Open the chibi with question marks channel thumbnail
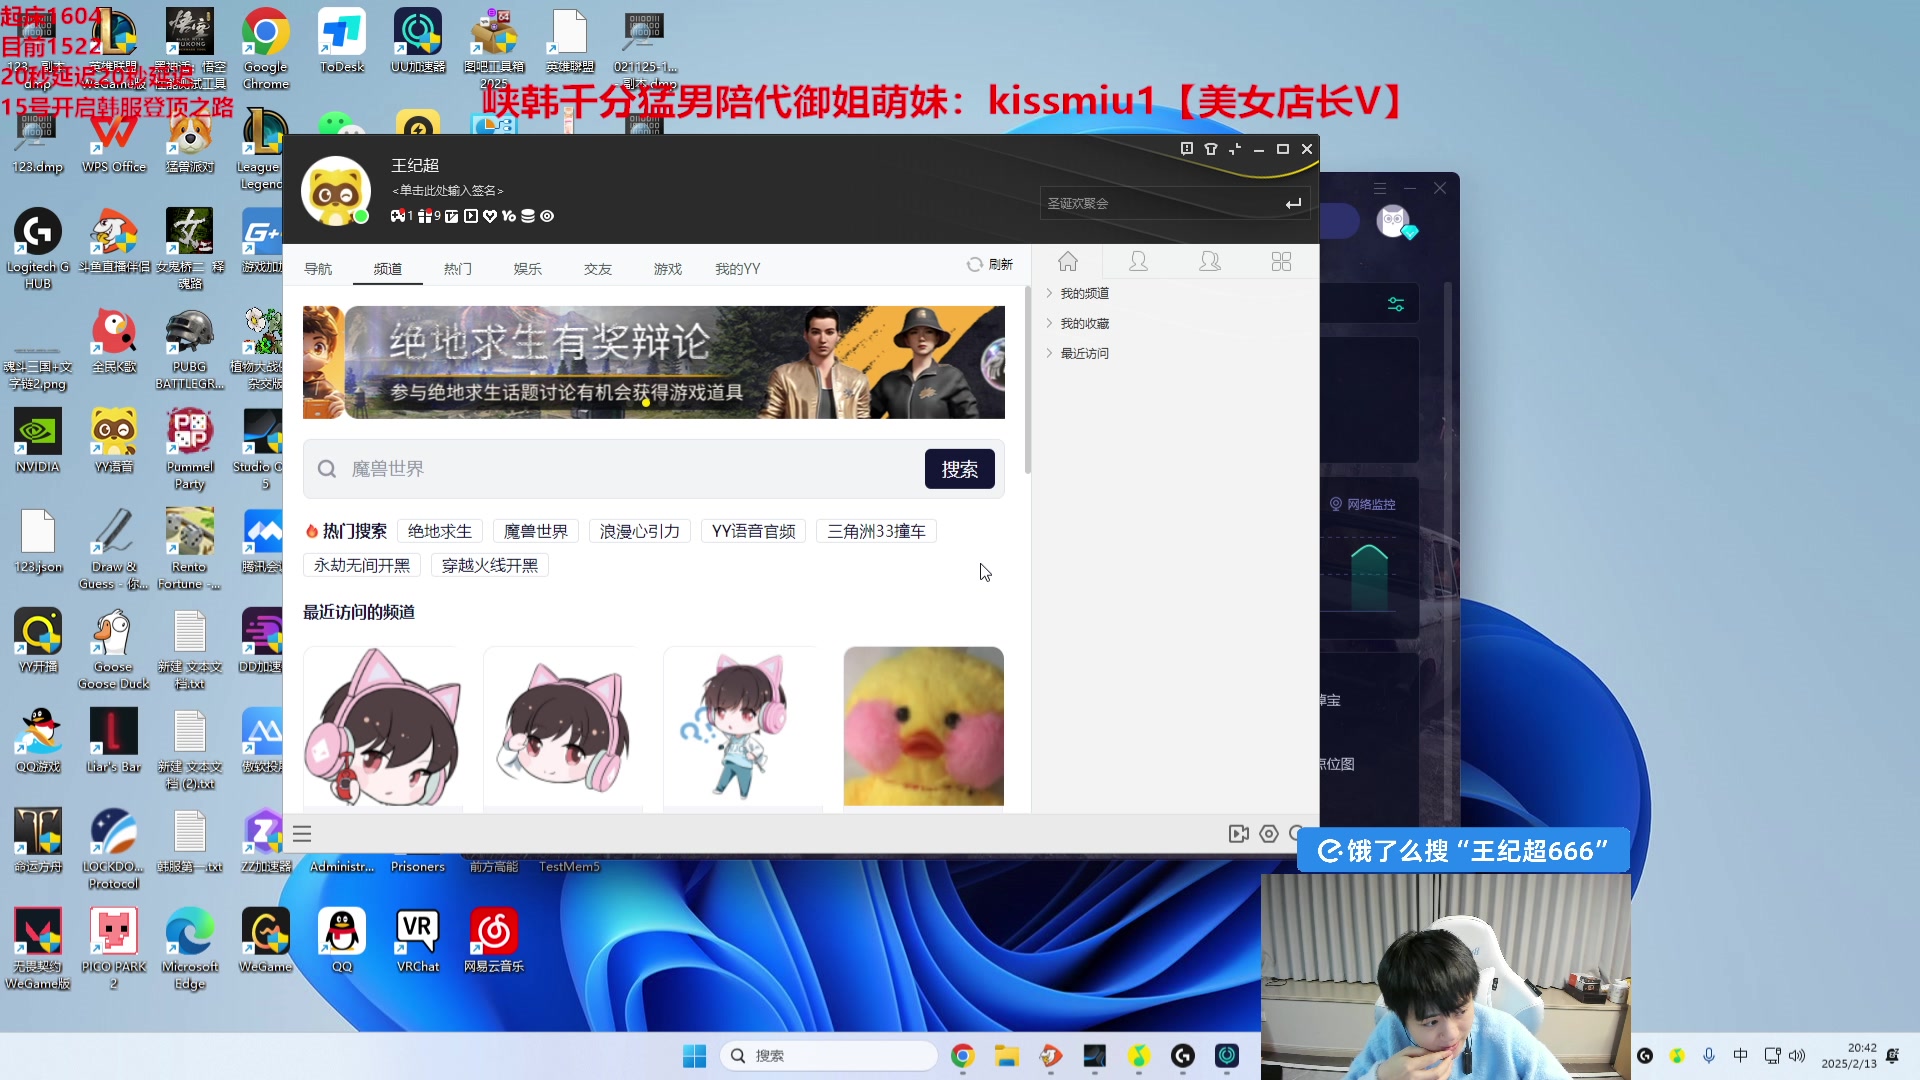The image size is (1920, 1080). [744, 726]
